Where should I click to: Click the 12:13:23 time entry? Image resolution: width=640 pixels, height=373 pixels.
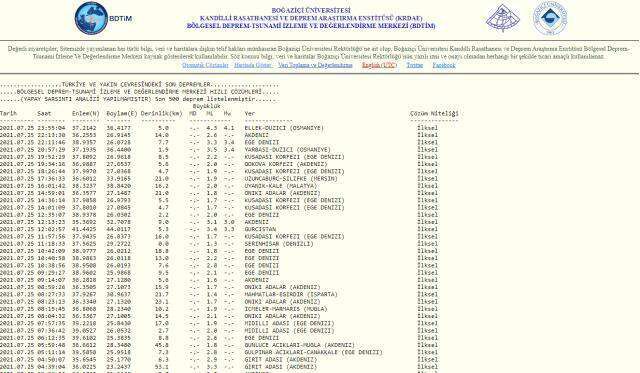[51, 222]
